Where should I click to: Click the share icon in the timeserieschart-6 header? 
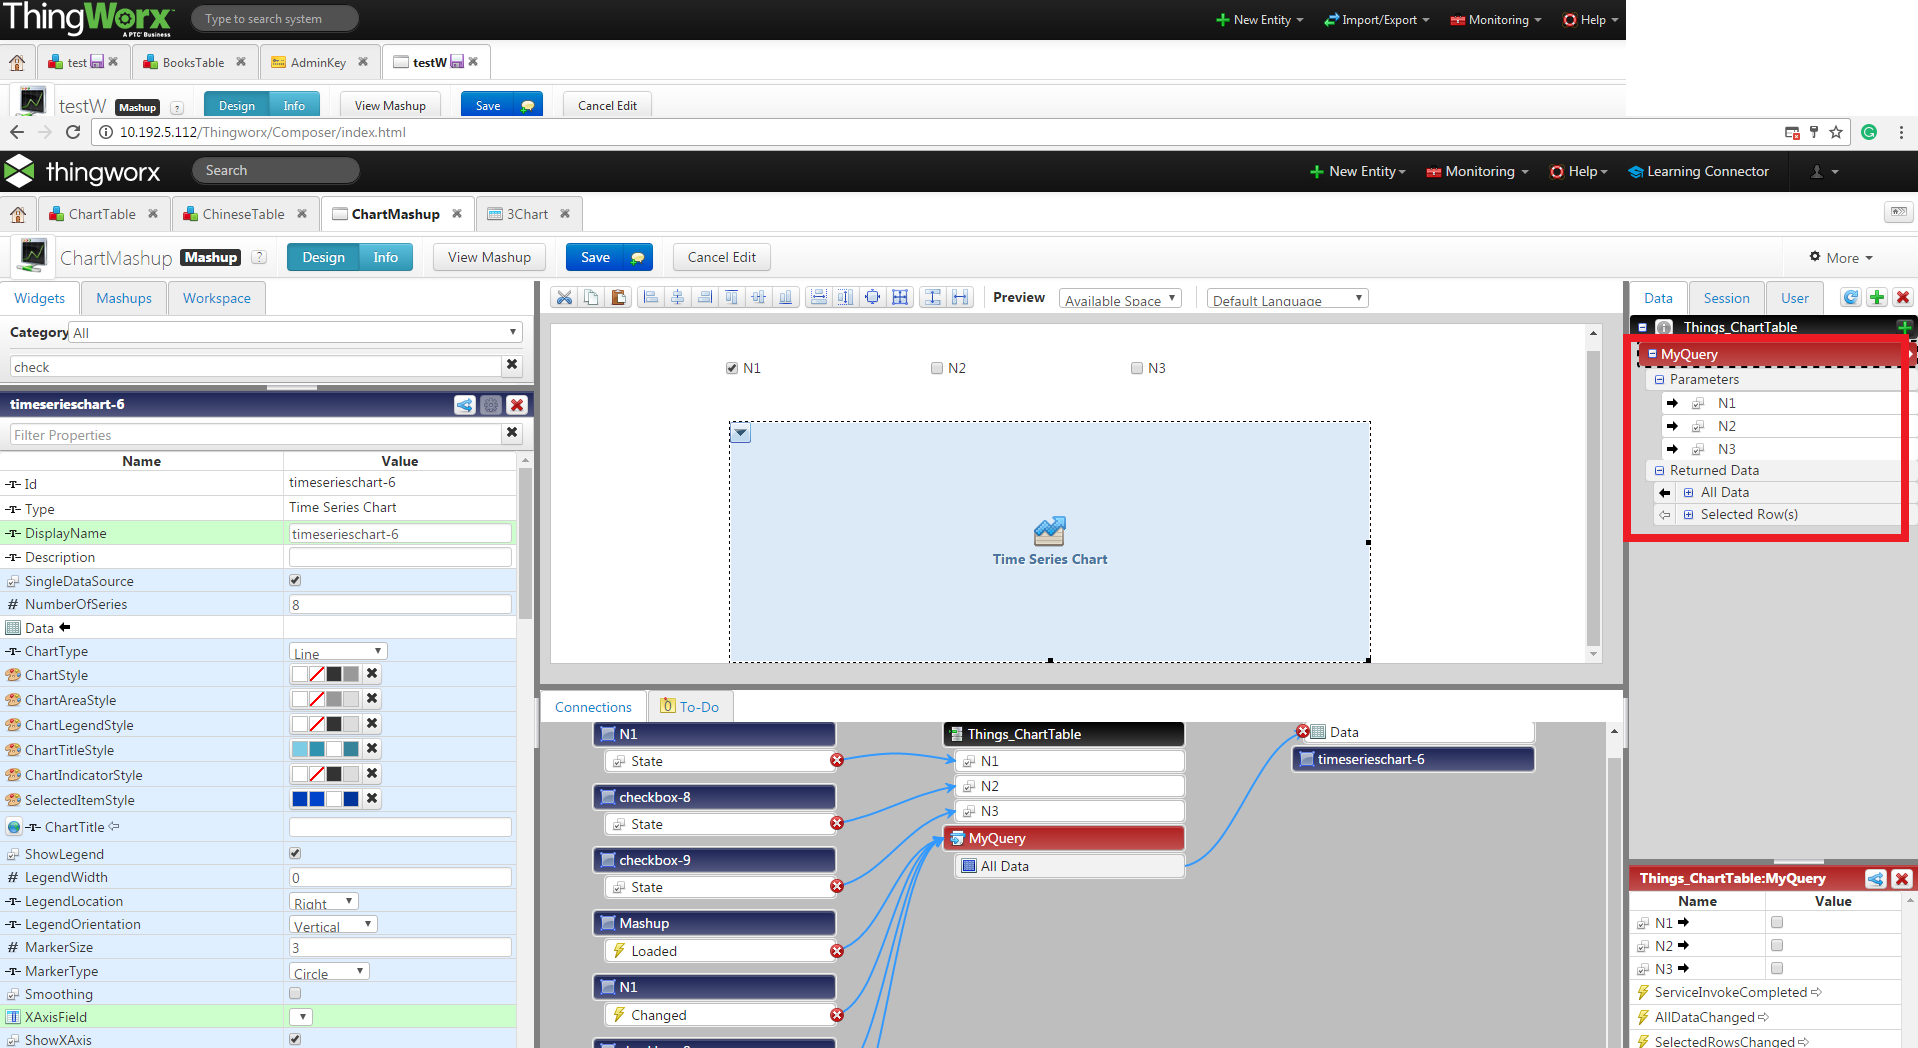465,404
